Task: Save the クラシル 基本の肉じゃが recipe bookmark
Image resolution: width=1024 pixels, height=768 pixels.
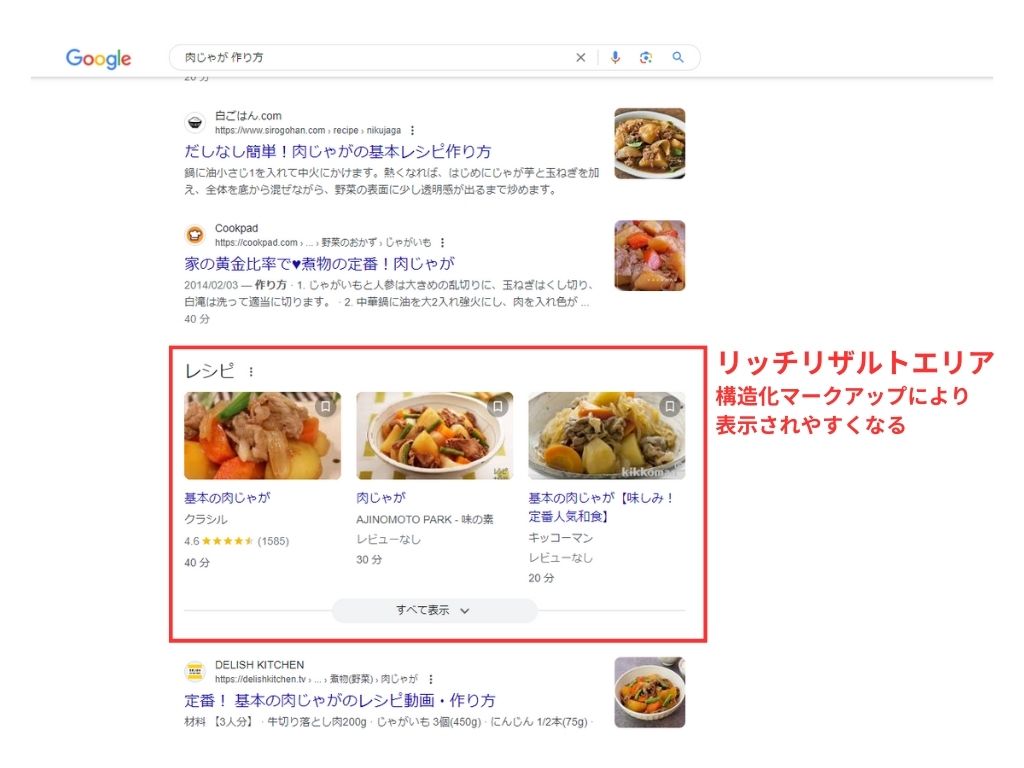Action: pos(327,404)
